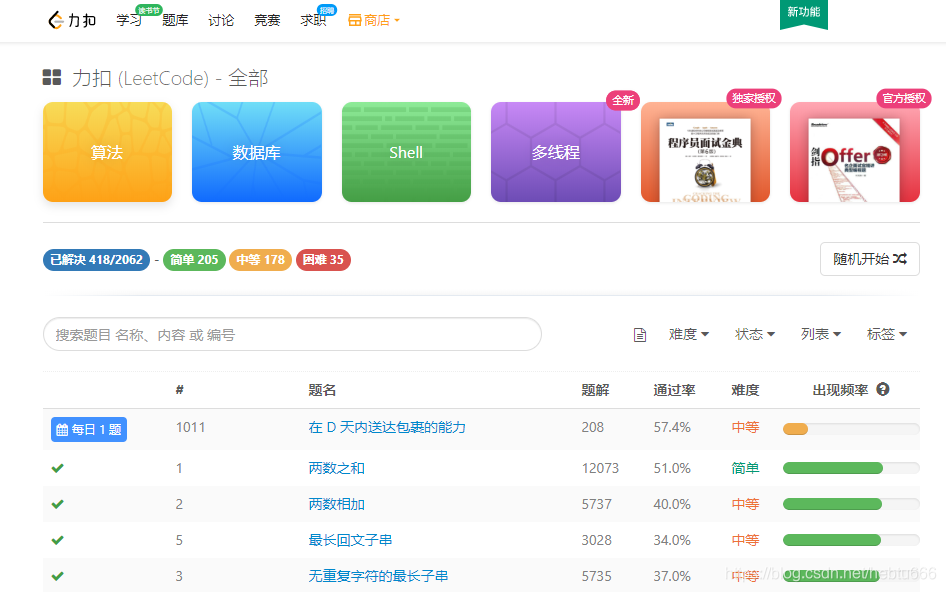
Task: Open the 讨论 section
Action: tap(221, 21)
